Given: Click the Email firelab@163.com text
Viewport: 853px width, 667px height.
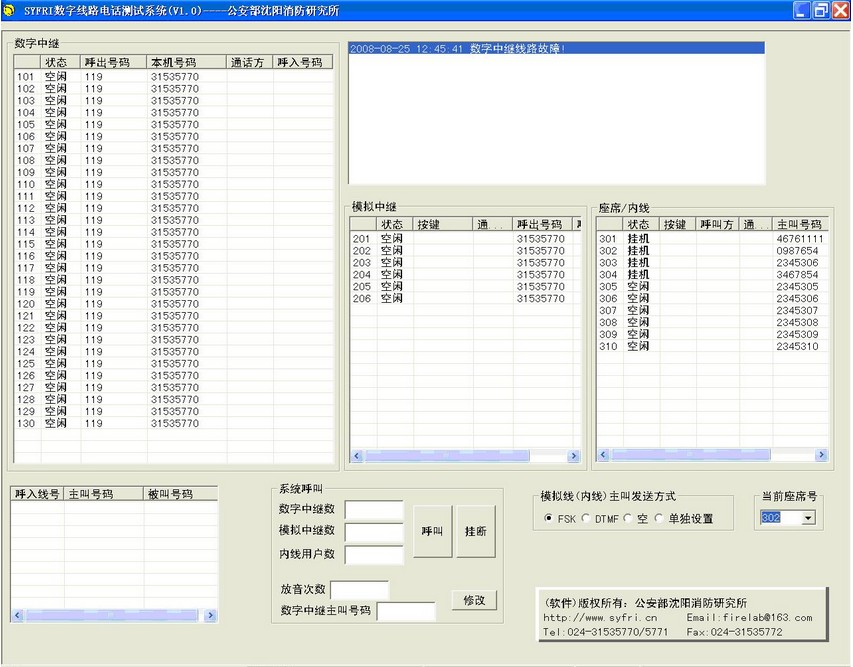Looking at the screenshot, I should (749, 617).
